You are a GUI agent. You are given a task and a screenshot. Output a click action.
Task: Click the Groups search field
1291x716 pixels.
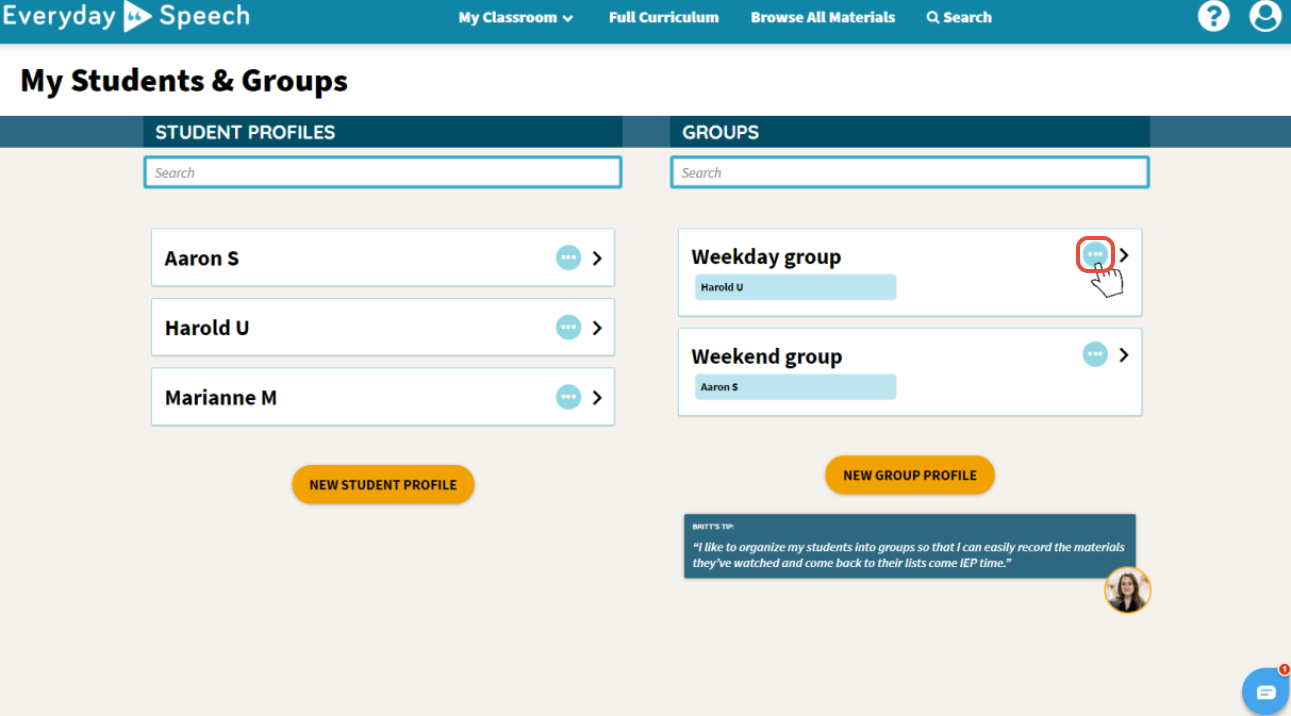coord(910,172)
